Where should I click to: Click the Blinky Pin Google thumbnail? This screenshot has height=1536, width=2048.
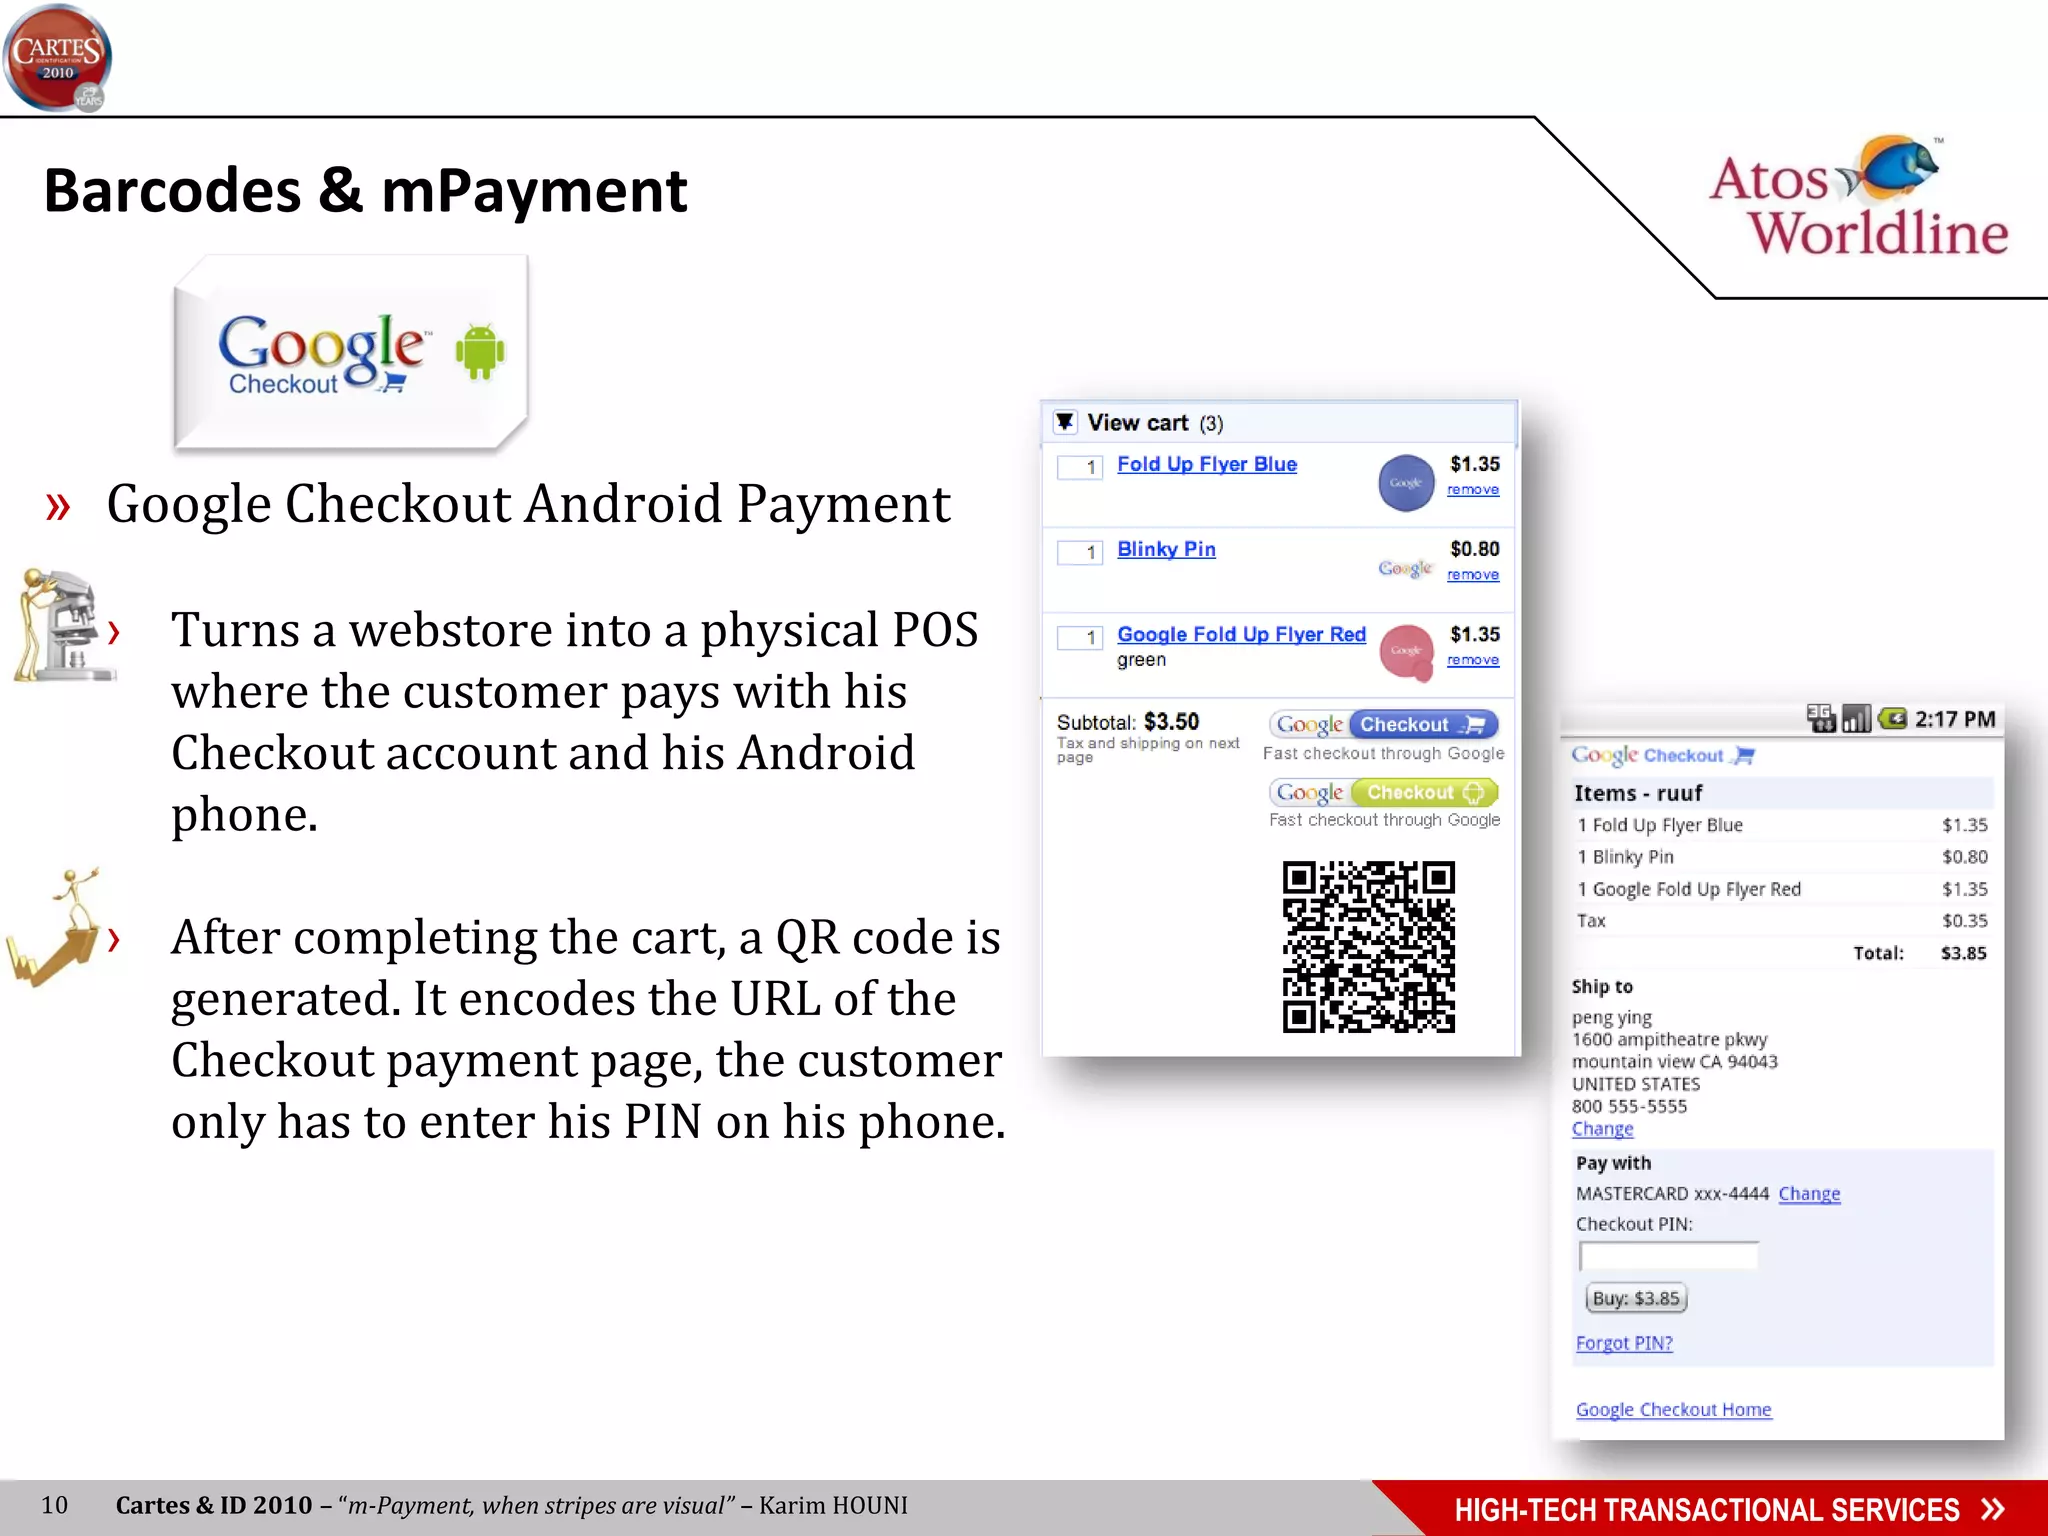[1406, 568]
